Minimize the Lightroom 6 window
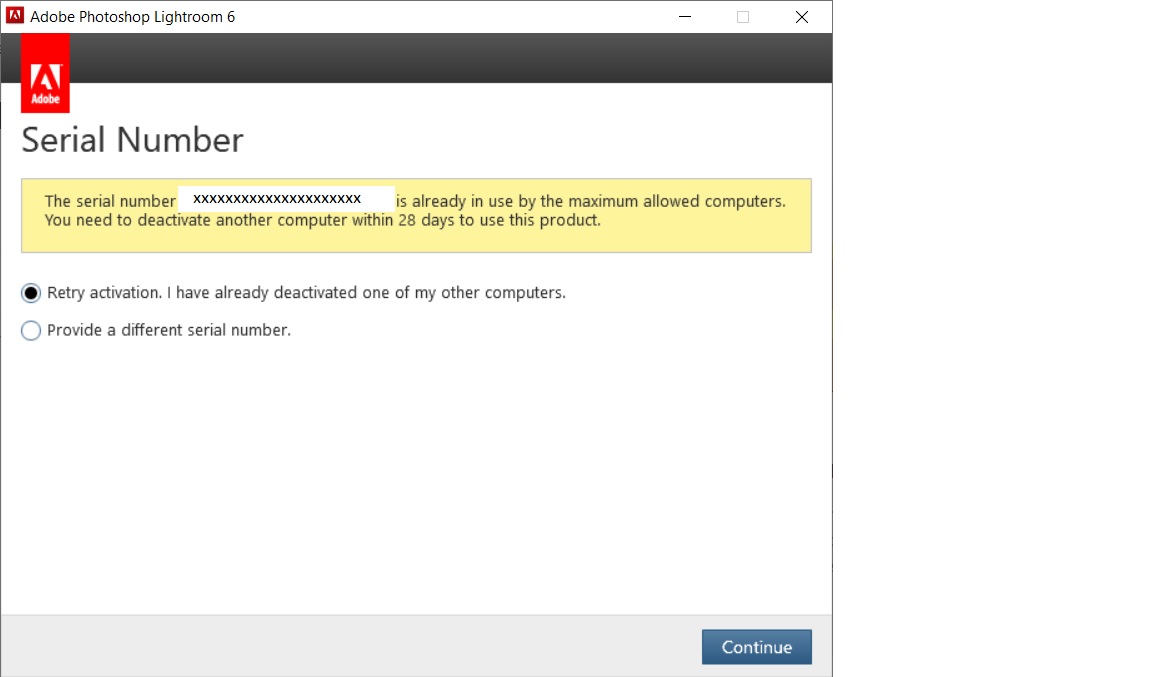This screenshot has width=1152, height=677. pyautogui.click(x=685, y=16)
